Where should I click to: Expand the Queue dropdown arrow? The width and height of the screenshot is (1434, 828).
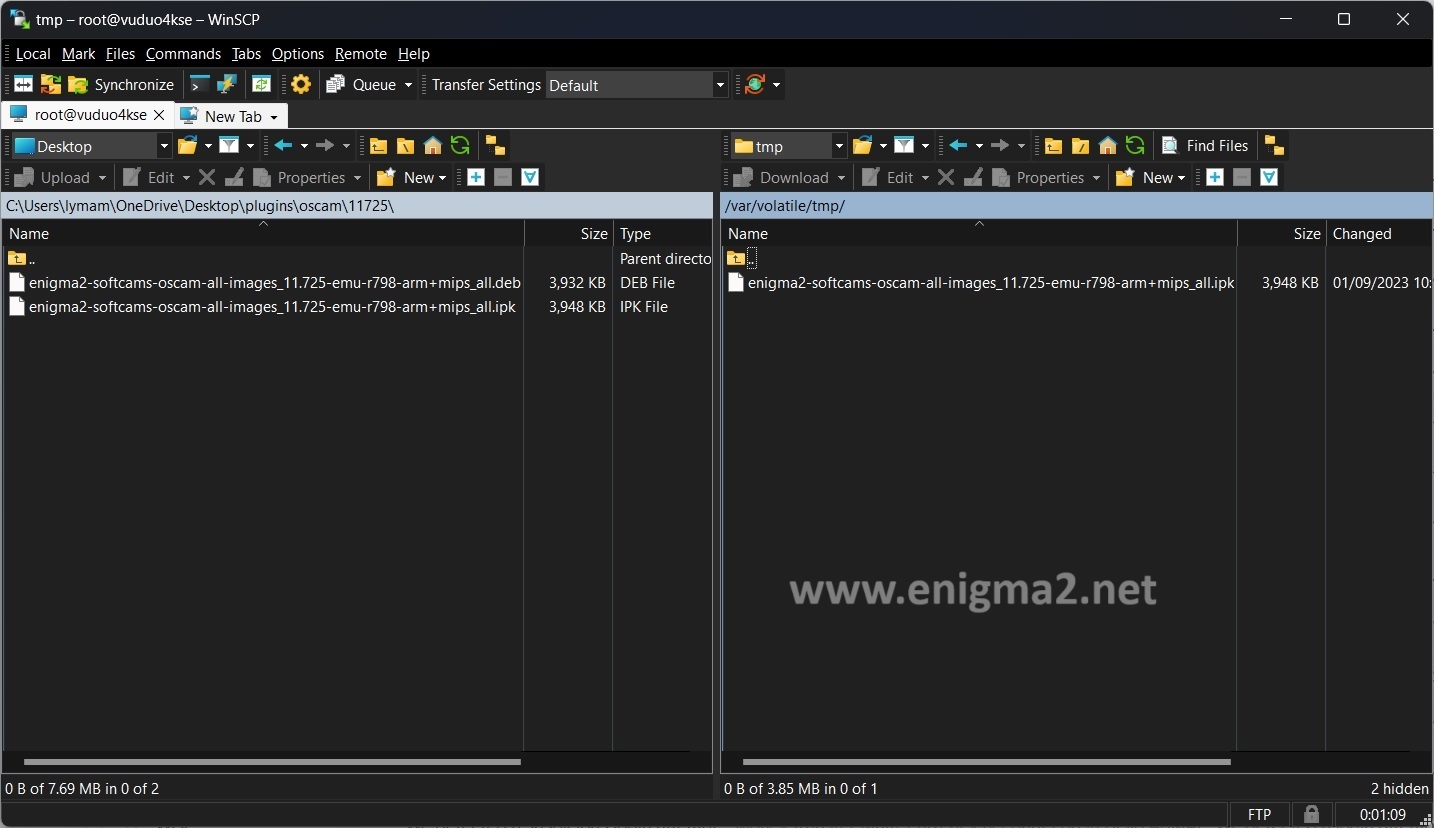coord(408,85)
